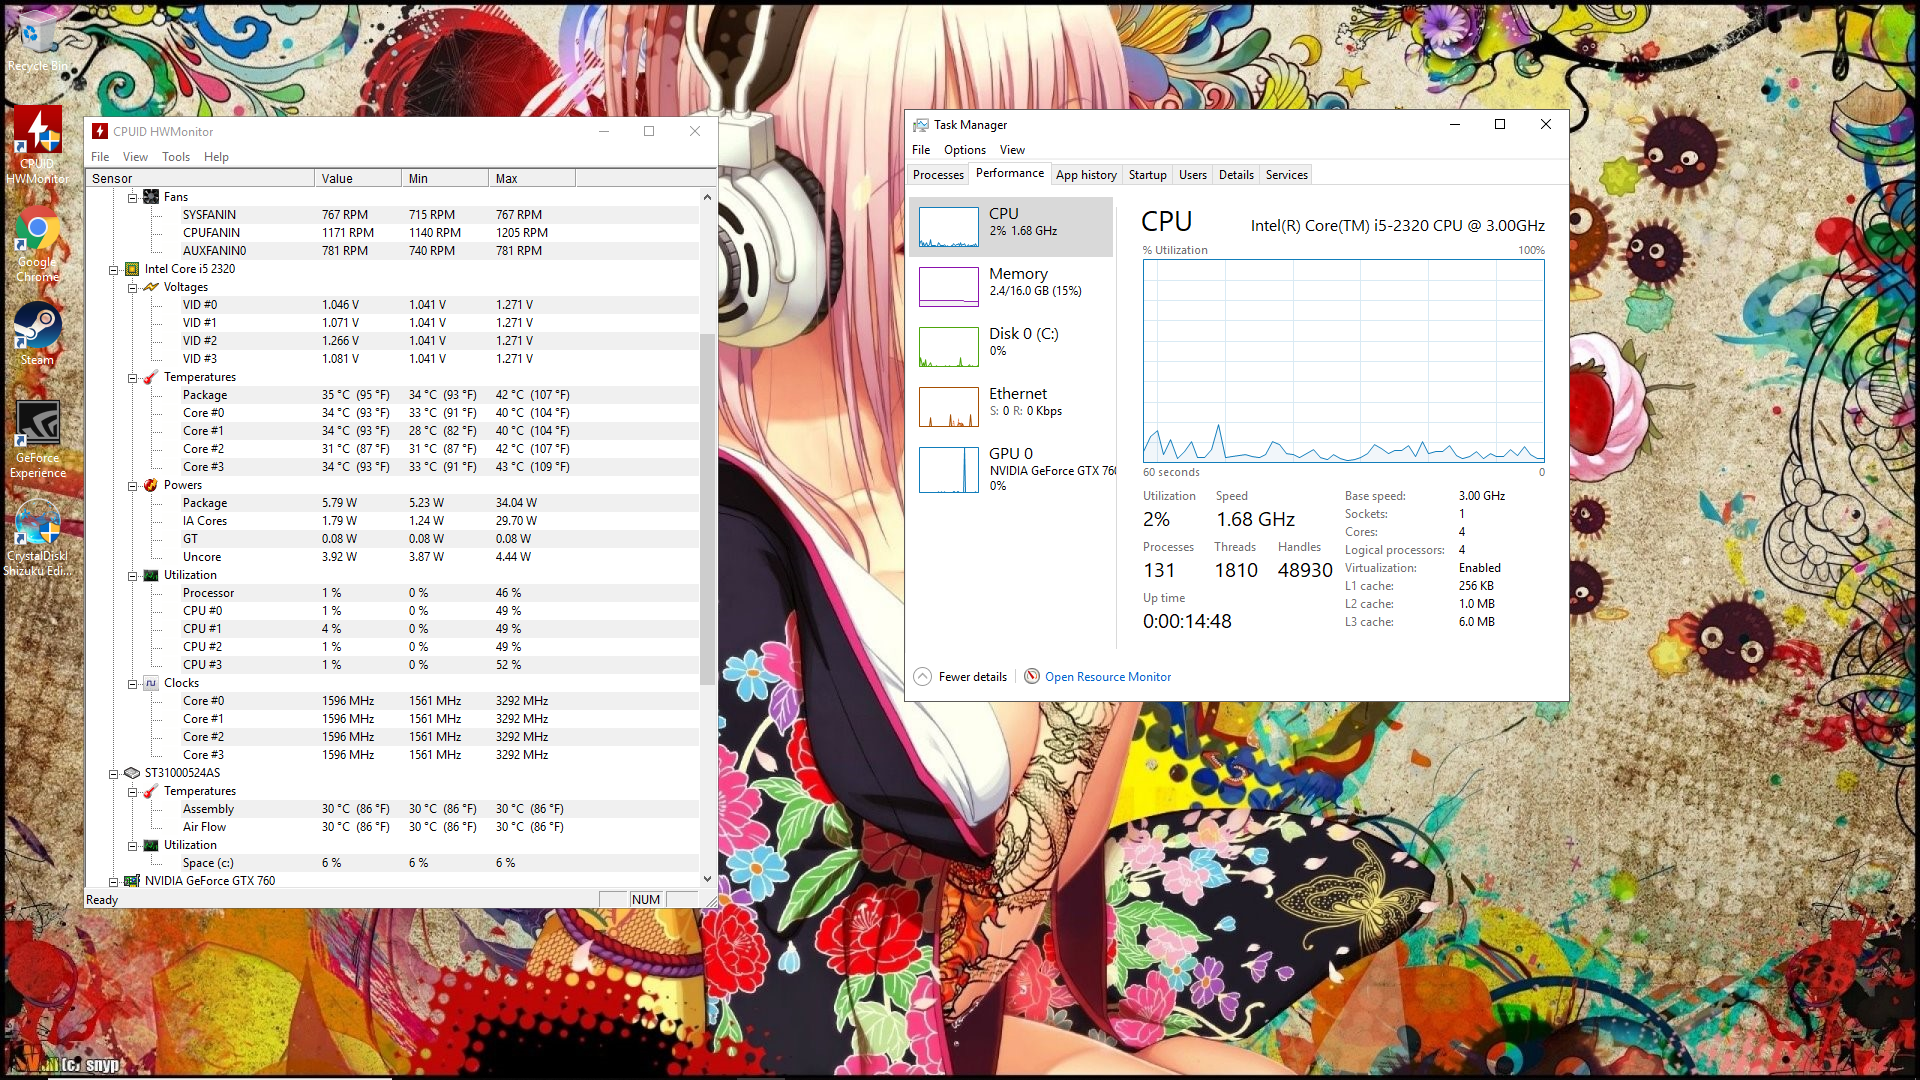Click the Voltages icon under Intel Core i5
The width and height of the screenshot is (1920, 1080).
click(151, 287)
